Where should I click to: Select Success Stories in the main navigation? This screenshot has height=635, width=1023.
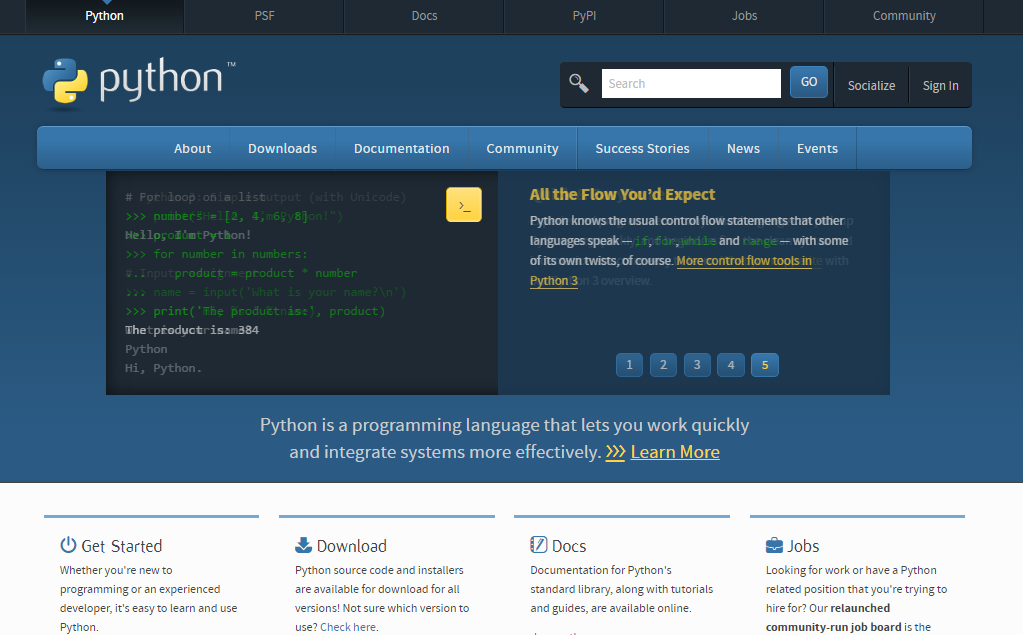642,148
